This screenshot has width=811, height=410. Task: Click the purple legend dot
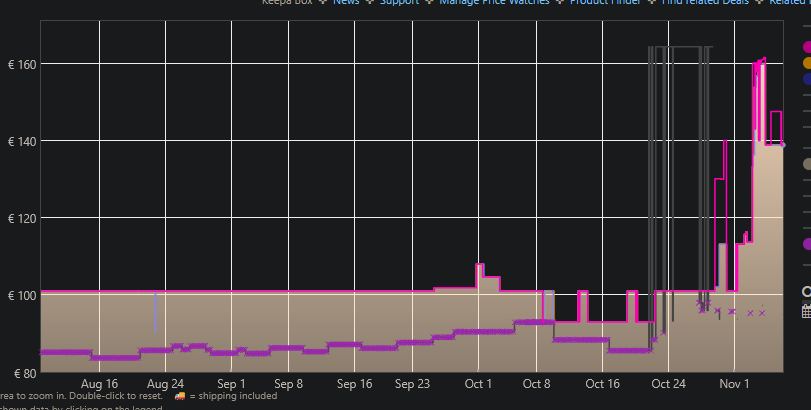coord(807,244)
